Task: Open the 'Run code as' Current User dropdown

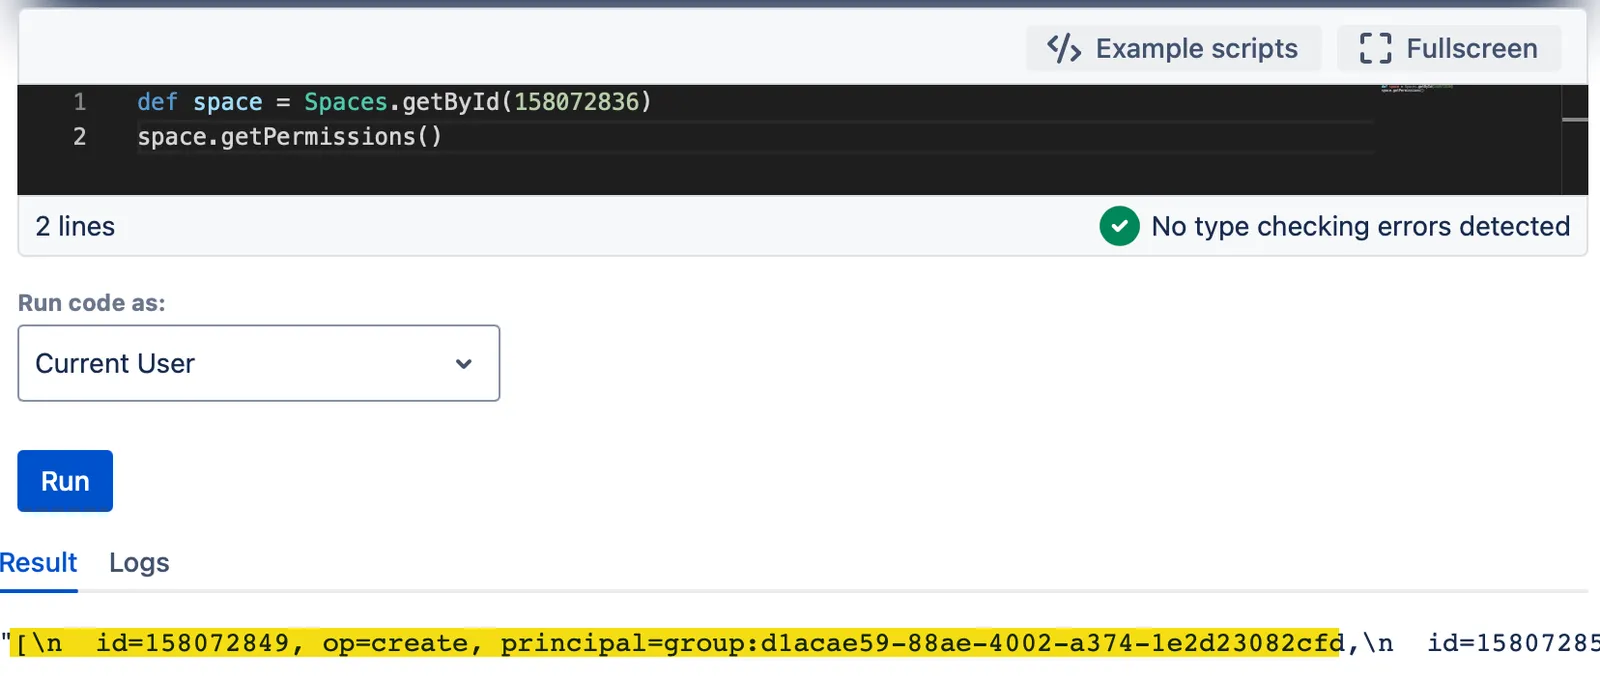Action: 259,363
